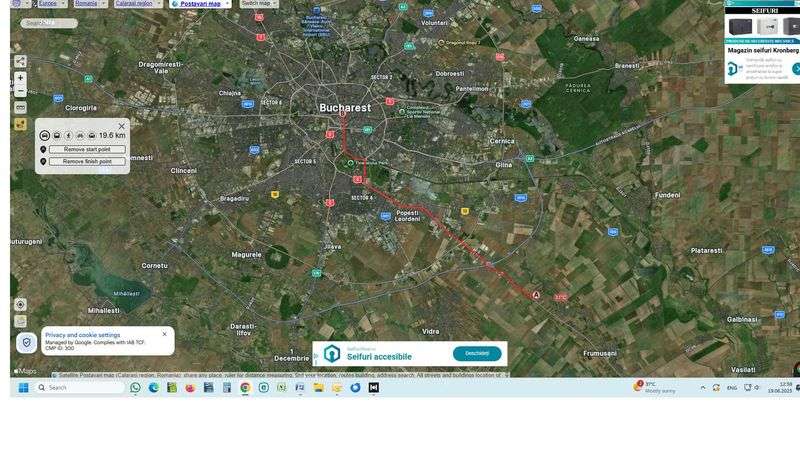Select the Postavari map tab
Viewport: 800px width, 450px height.
(200, 4)
